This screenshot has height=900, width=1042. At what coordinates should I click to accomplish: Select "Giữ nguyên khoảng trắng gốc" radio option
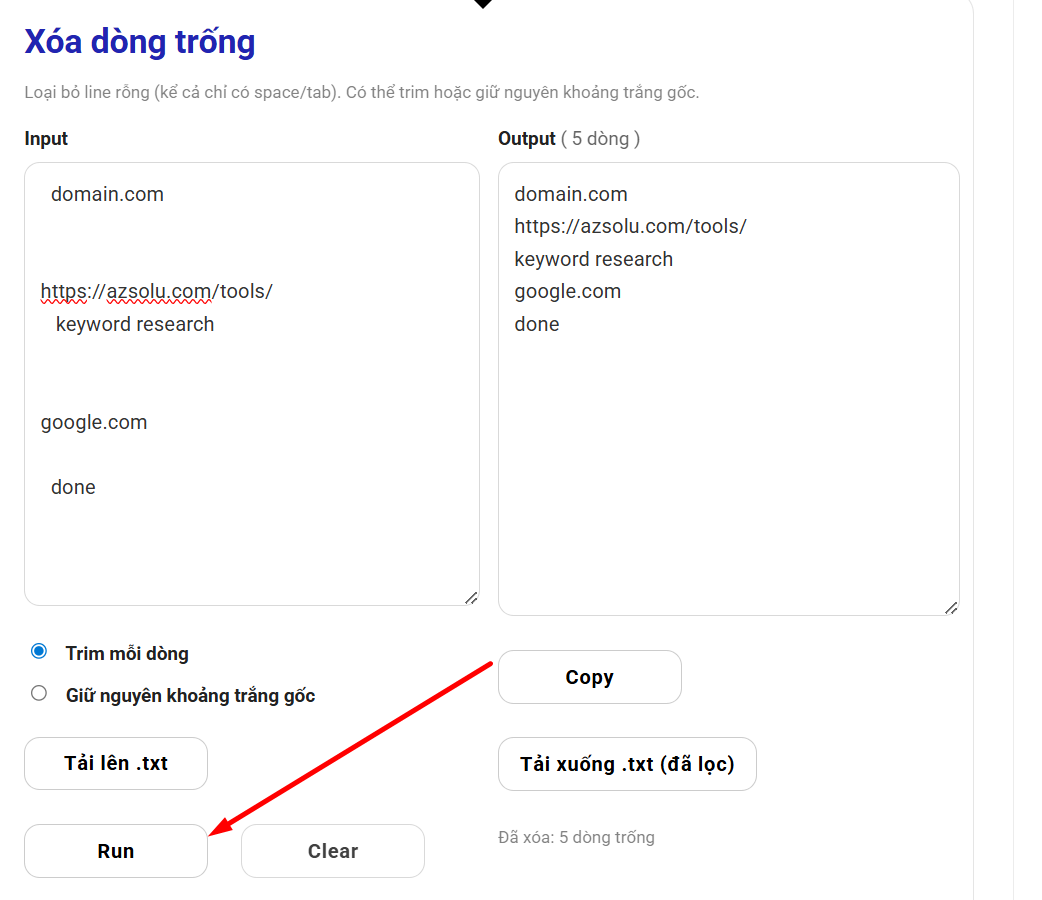(x=39, y=694)
